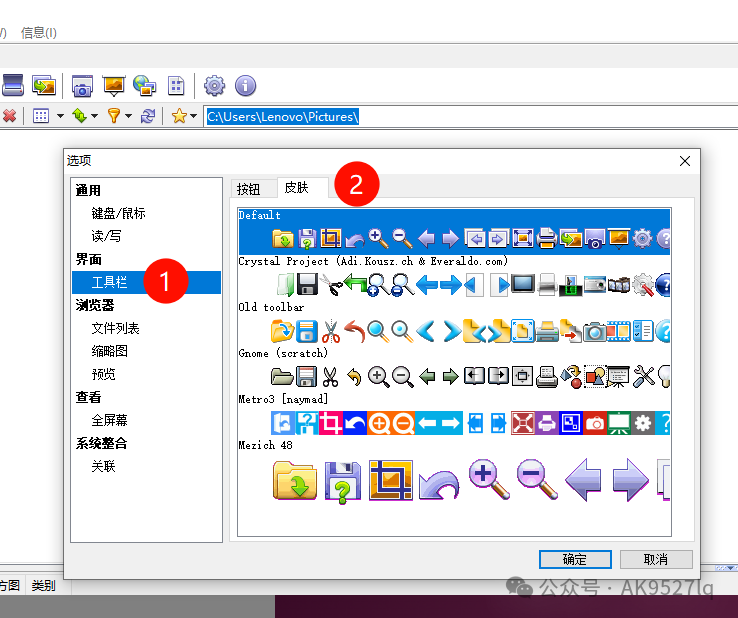The width and height of the screenshot is (738, 618).
Task: Click the green sort arrows icon
Action: tap(79, 115)
